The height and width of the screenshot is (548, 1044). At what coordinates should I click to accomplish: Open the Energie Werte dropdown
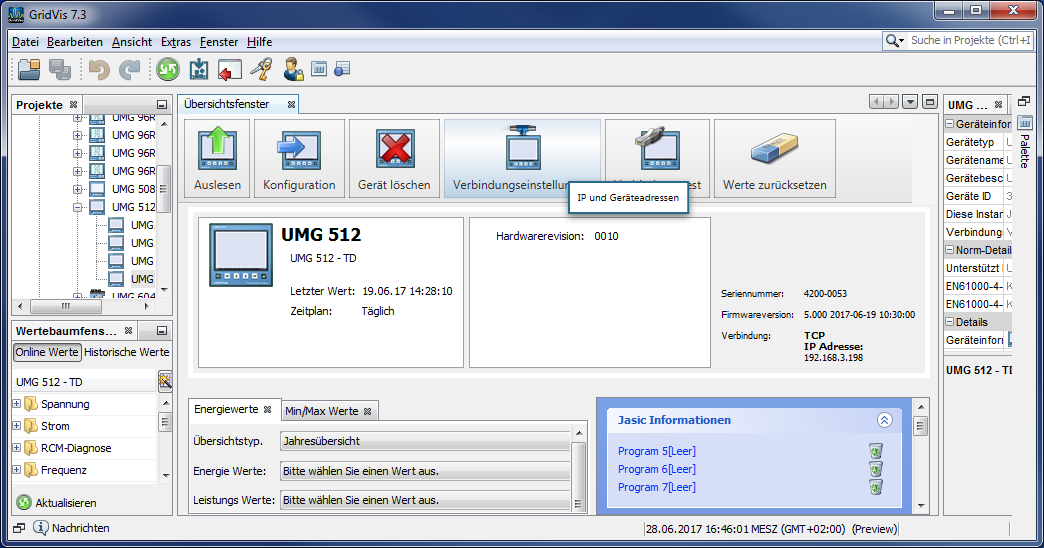[425, 471]
